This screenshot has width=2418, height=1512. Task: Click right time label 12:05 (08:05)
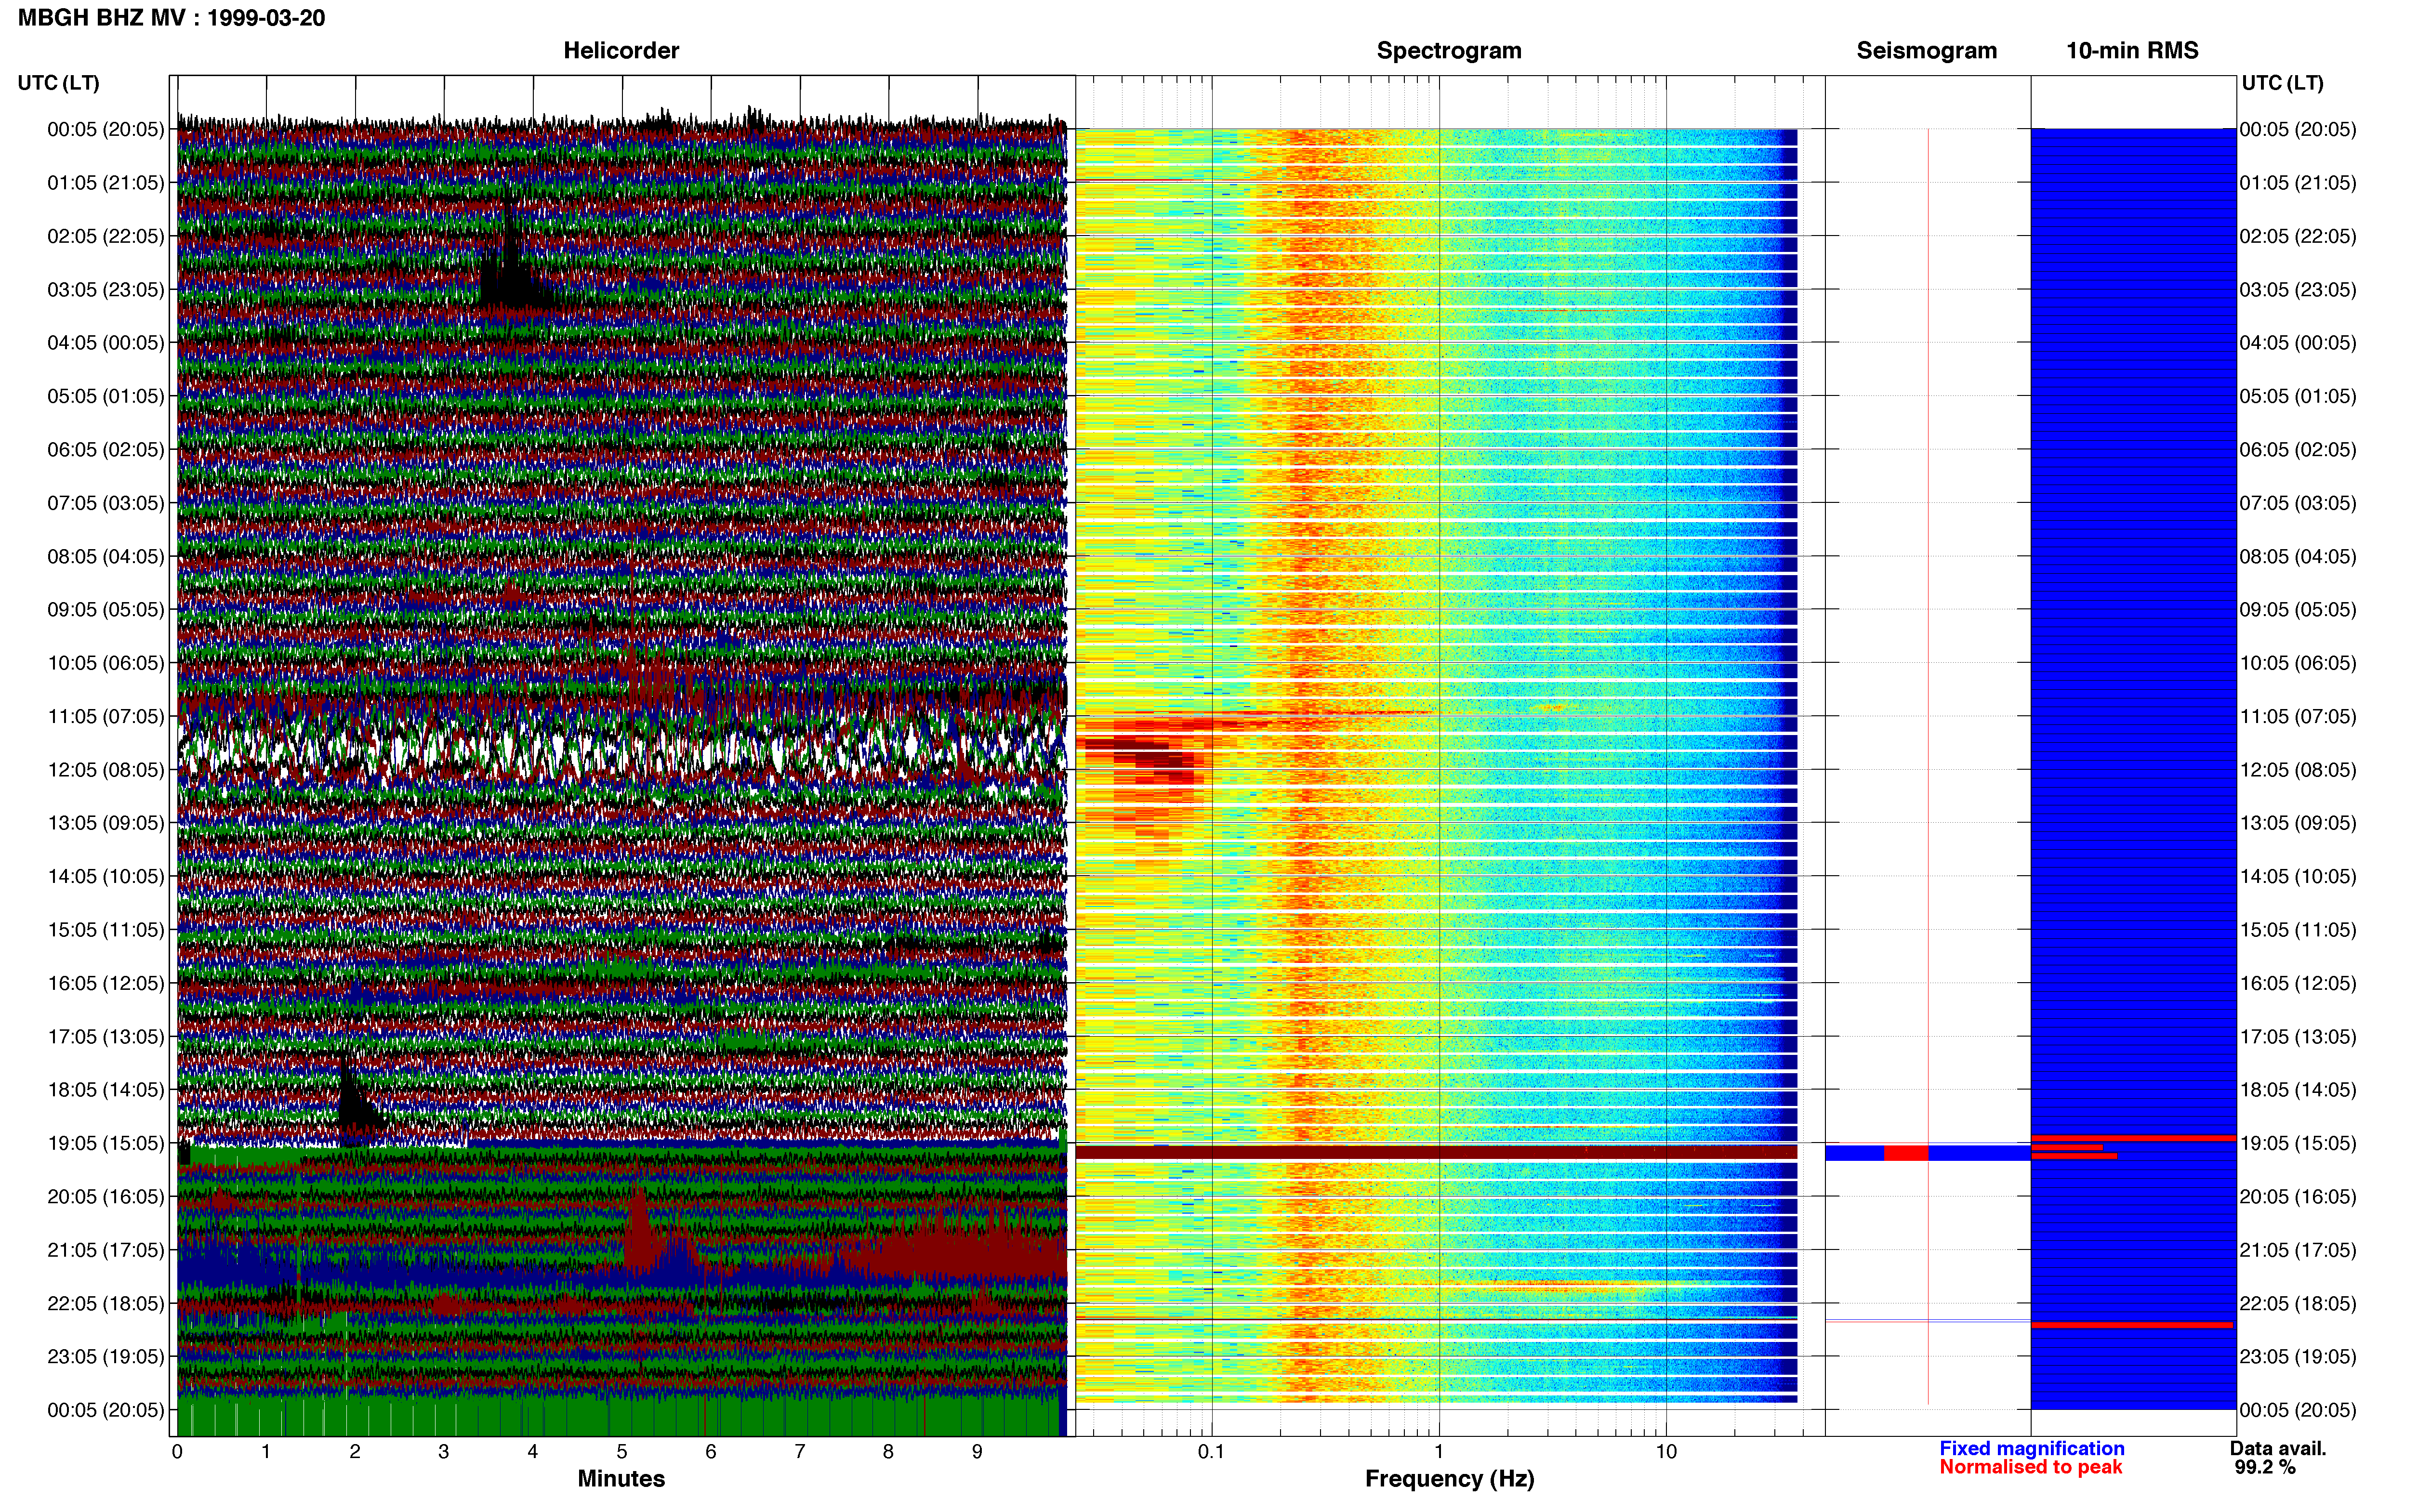coord(2298,770)
